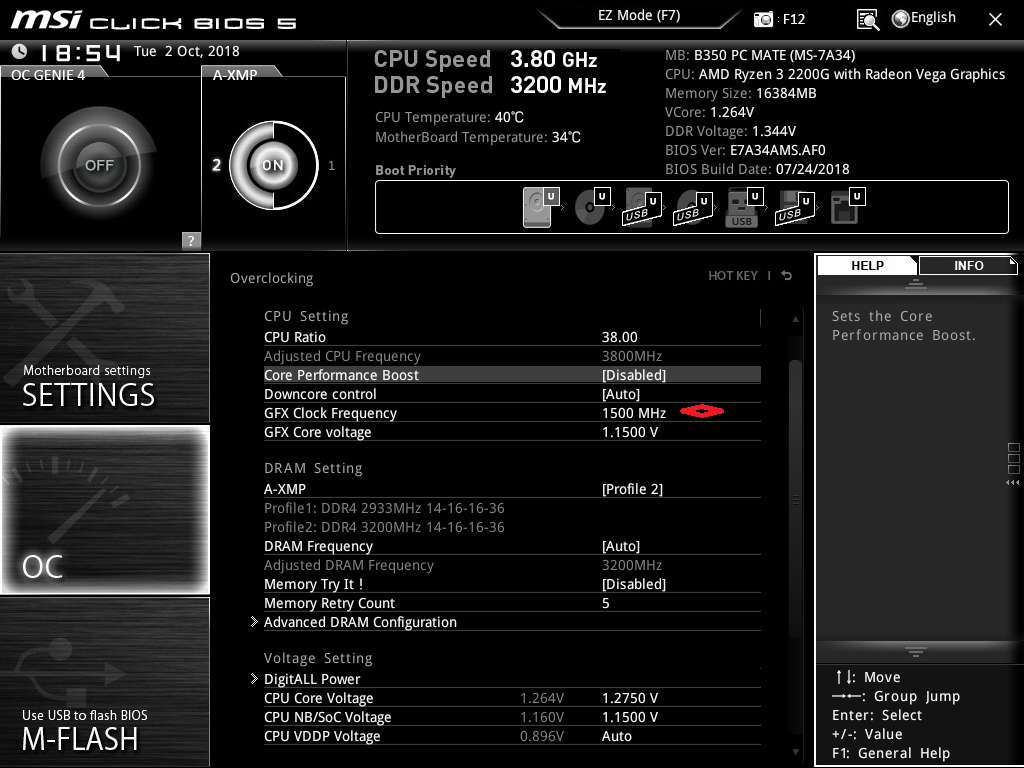Expand Advanced DRAM Configuration submenu
The image size is (1024, 768).
coord(512,622)
